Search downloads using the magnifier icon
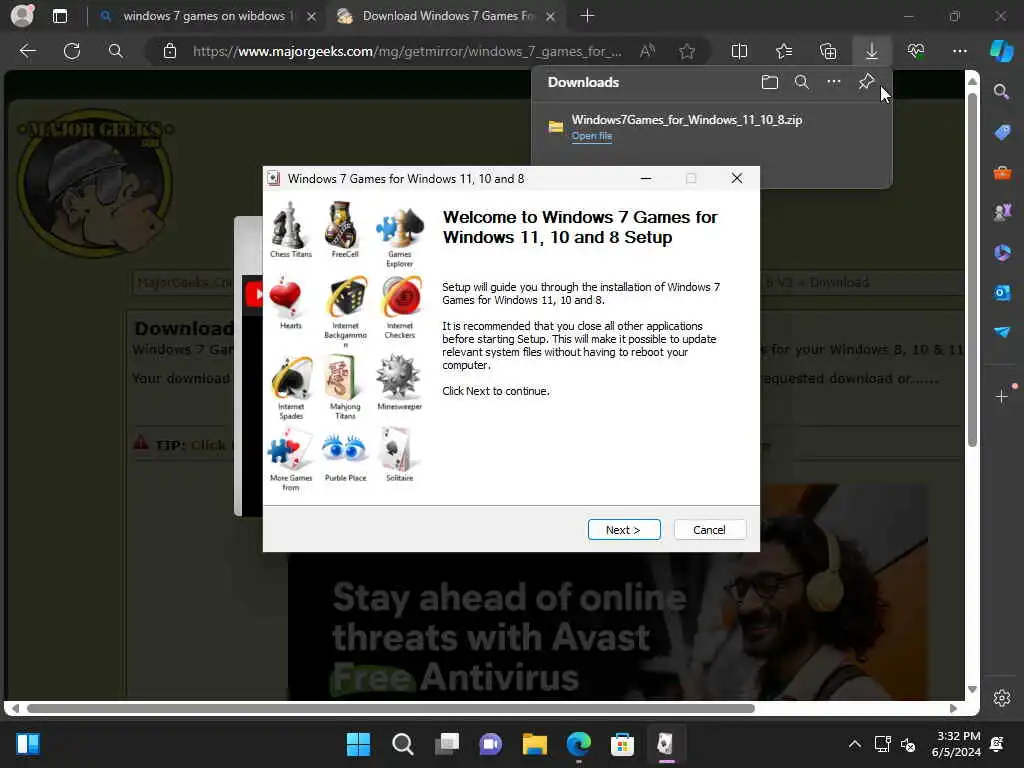Screen dimensions: 1024x768 [801, 82]
